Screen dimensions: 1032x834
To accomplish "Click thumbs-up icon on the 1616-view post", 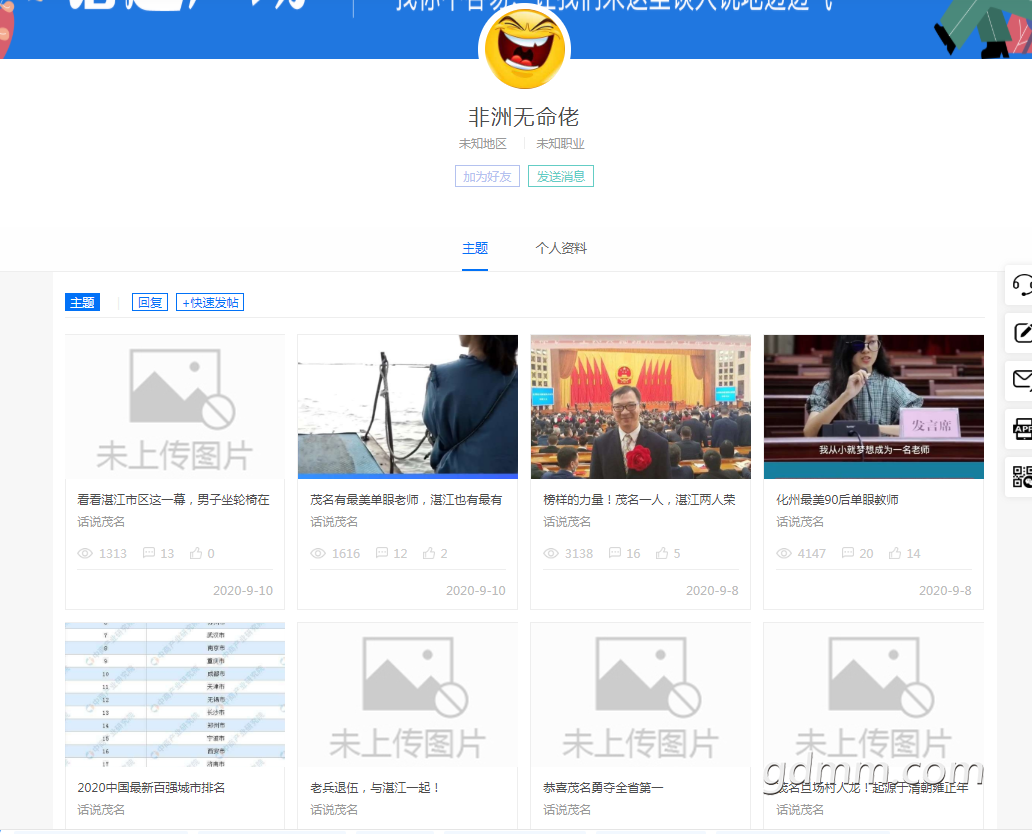I will pyautogui.click(x=429, y=553).
